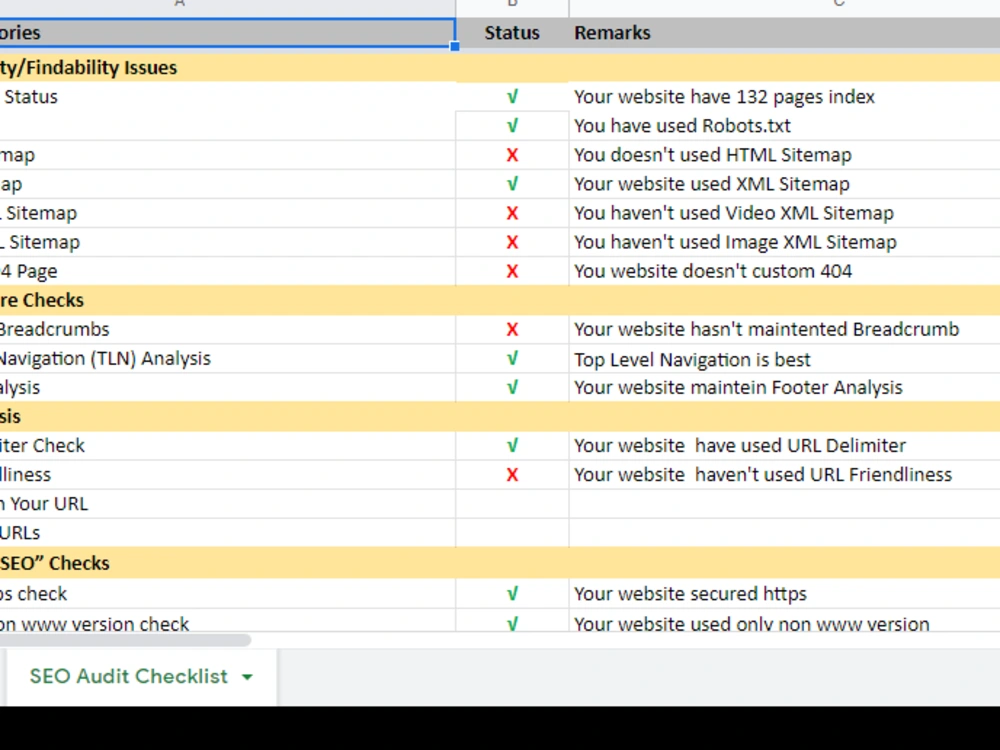1000x750 pixels.
Task: Click the green check for URL Delimiter
Action: [x=512, y=446]
